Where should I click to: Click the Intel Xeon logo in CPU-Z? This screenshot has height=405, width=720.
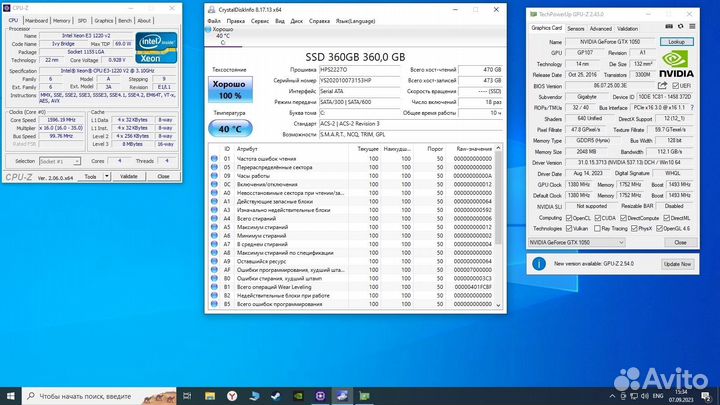(x=156, y=48)
